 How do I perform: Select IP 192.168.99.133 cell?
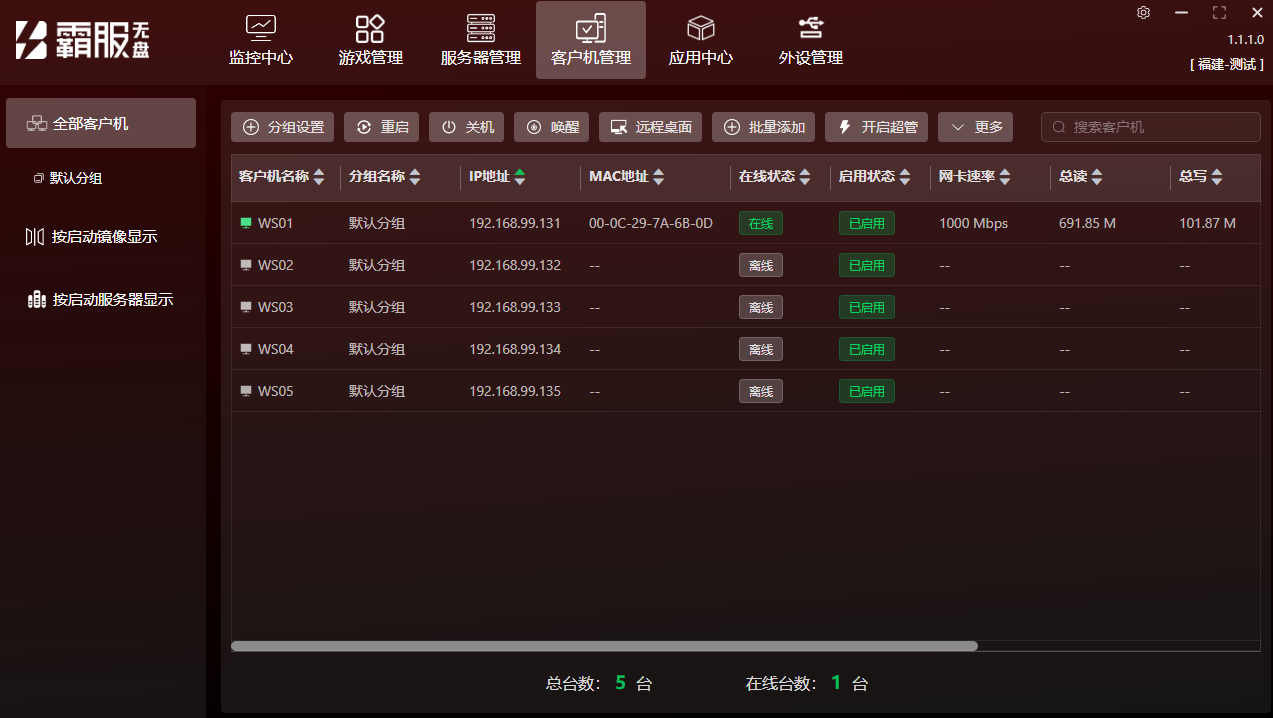[515, 307]
